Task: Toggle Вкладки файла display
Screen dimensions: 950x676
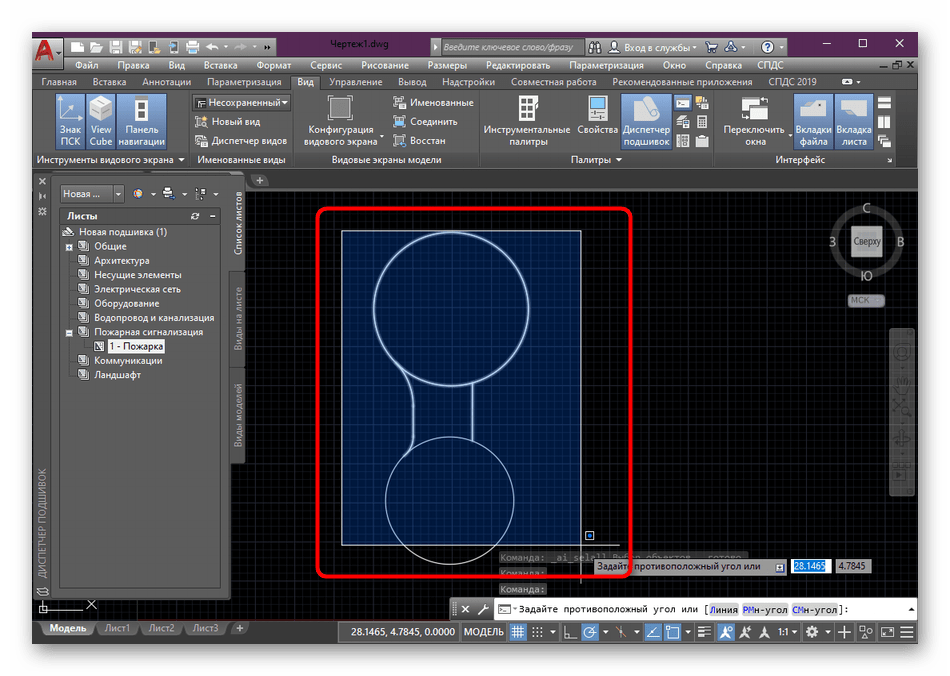Action: [x=813, y=121]
